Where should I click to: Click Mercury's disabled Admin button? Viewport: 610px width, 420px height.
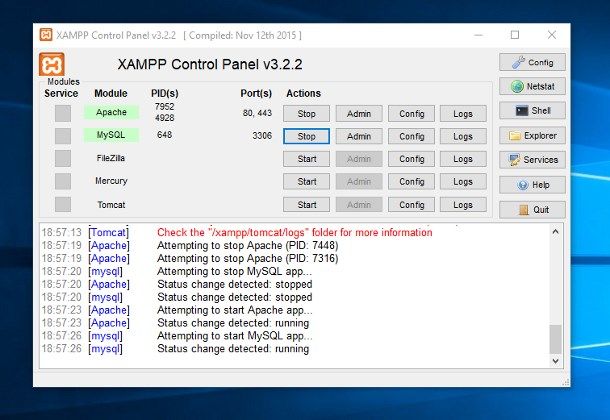point(359,182)
